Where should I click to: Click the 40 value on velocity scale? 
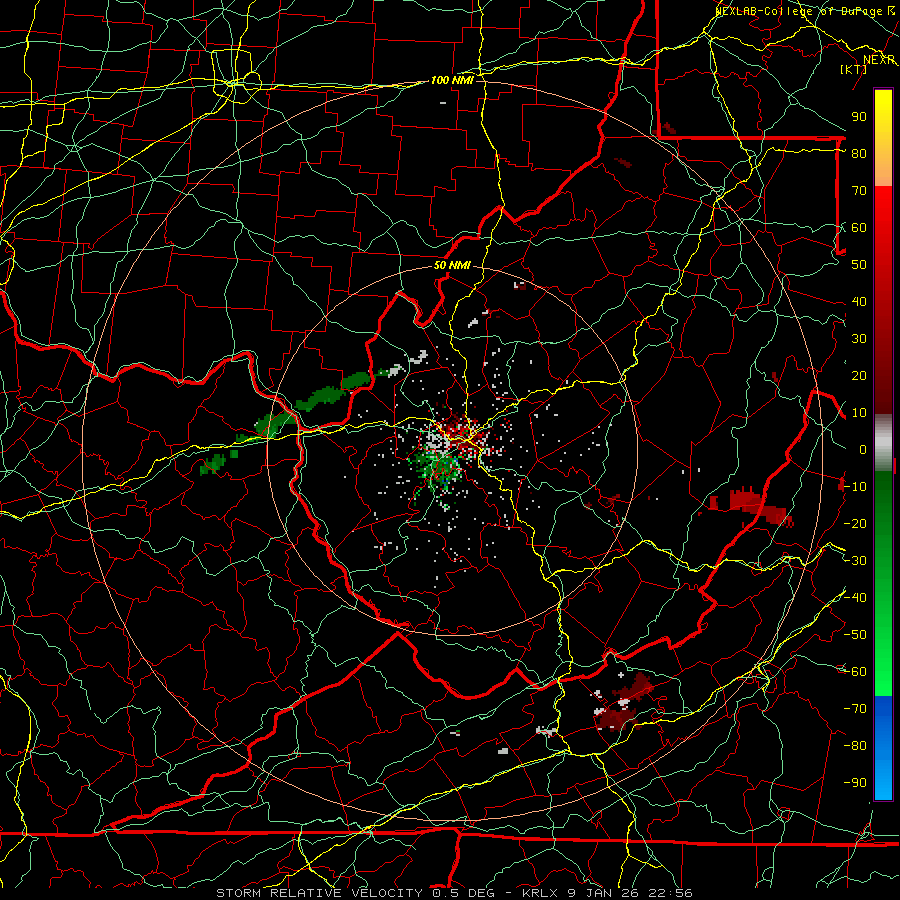tap(859, 301)
